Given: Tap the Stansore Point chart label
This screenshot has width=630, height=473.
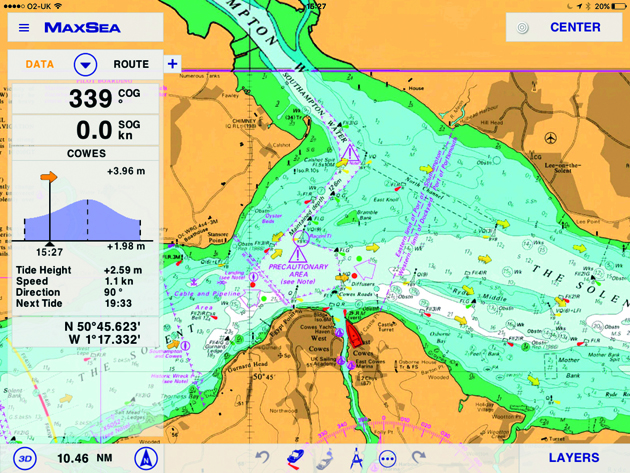Looking at the screenshot, I should (219, 237).
